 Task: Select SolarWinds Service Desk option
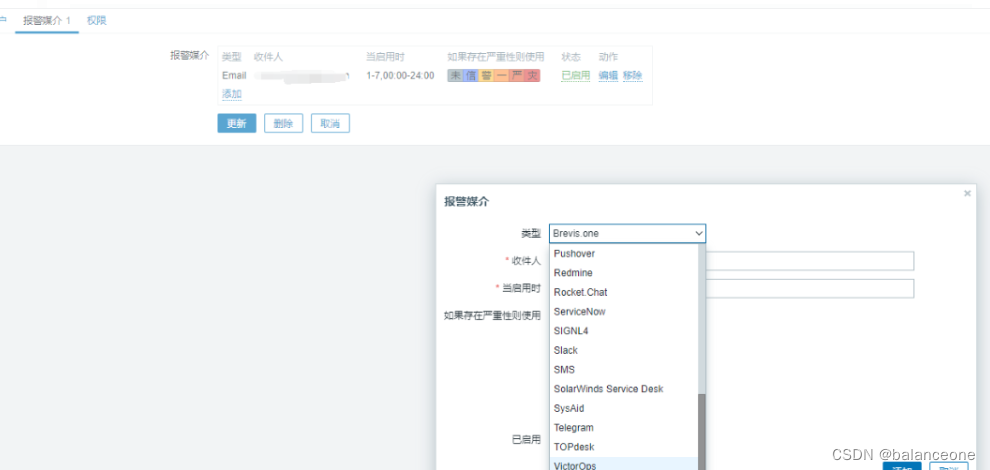coord(623,389)
